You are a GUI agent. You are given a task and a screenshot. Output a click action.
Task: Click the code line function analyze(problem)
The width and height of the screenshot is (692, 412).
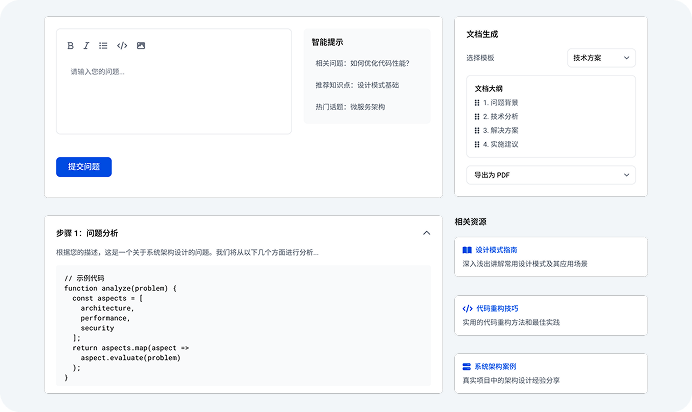click(x=120, y=288)
